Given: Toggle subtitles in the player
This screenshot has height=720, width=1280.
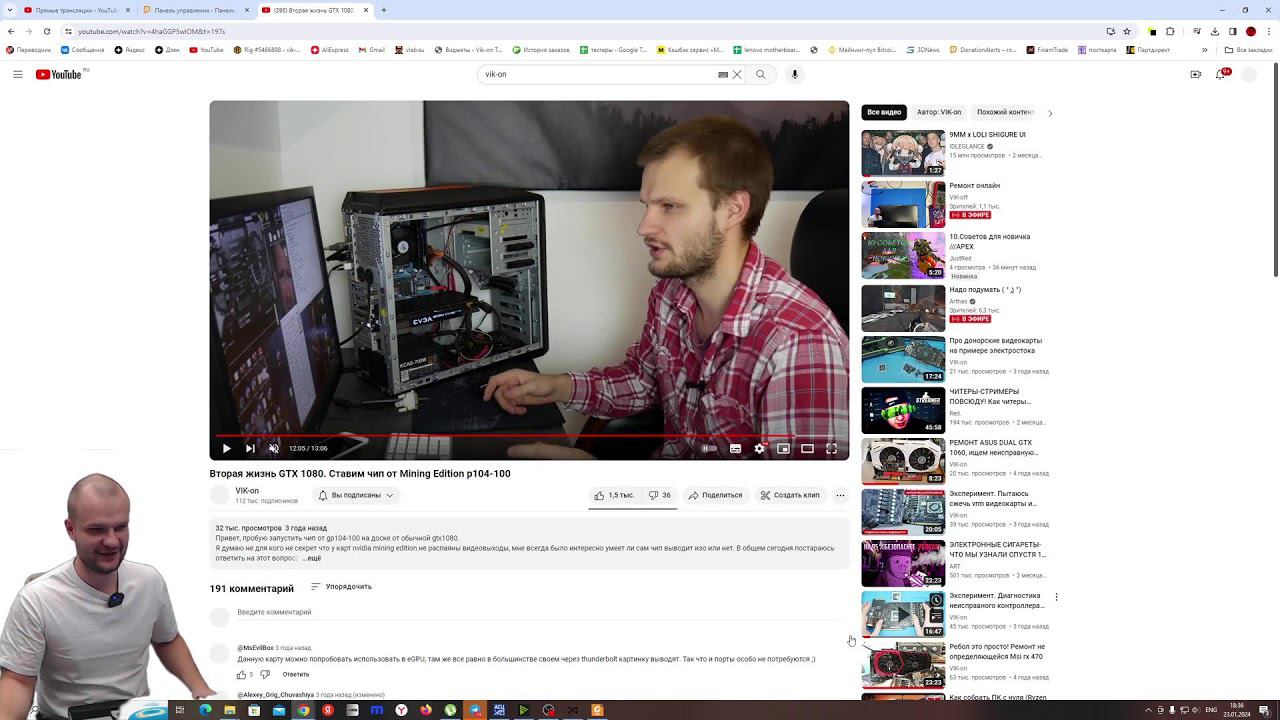Looking at the screenshot, I should coord(735,448).
